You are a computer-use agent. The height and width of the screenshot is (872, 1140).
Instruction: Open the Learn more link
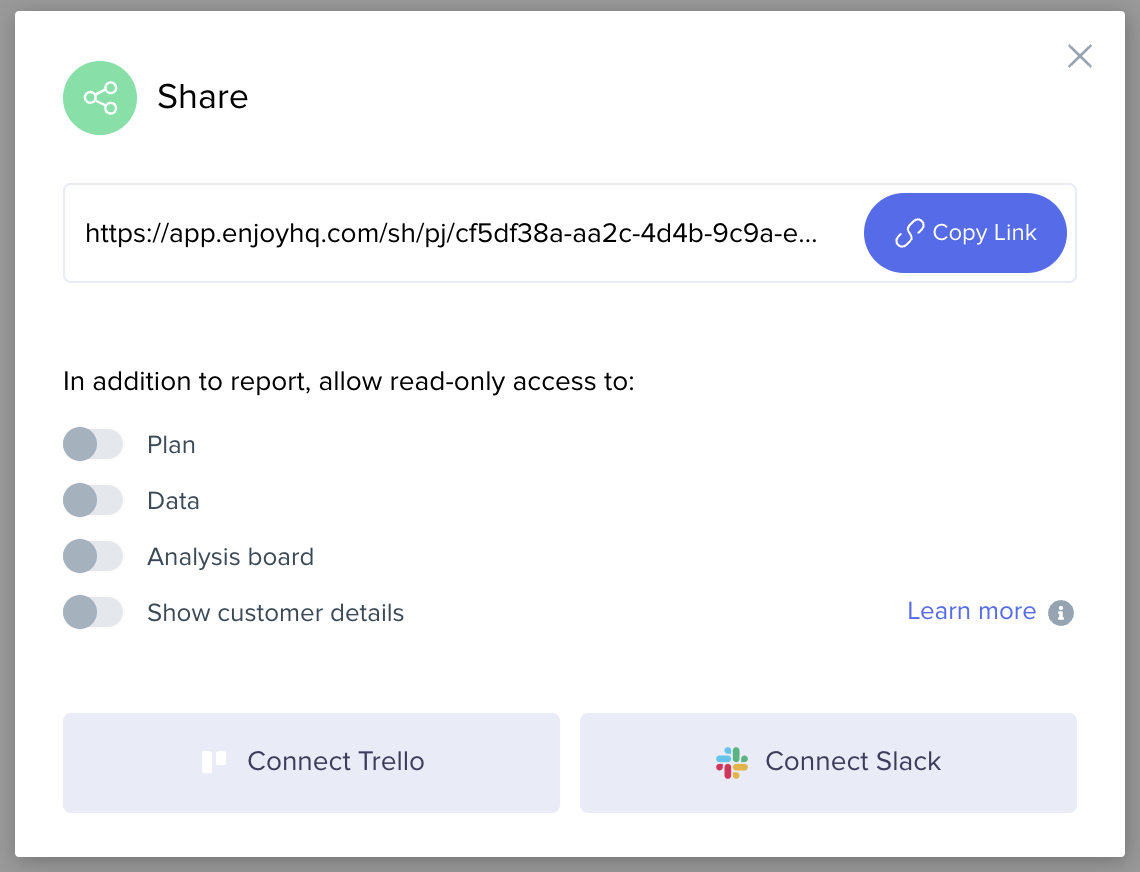pos(971,612)
